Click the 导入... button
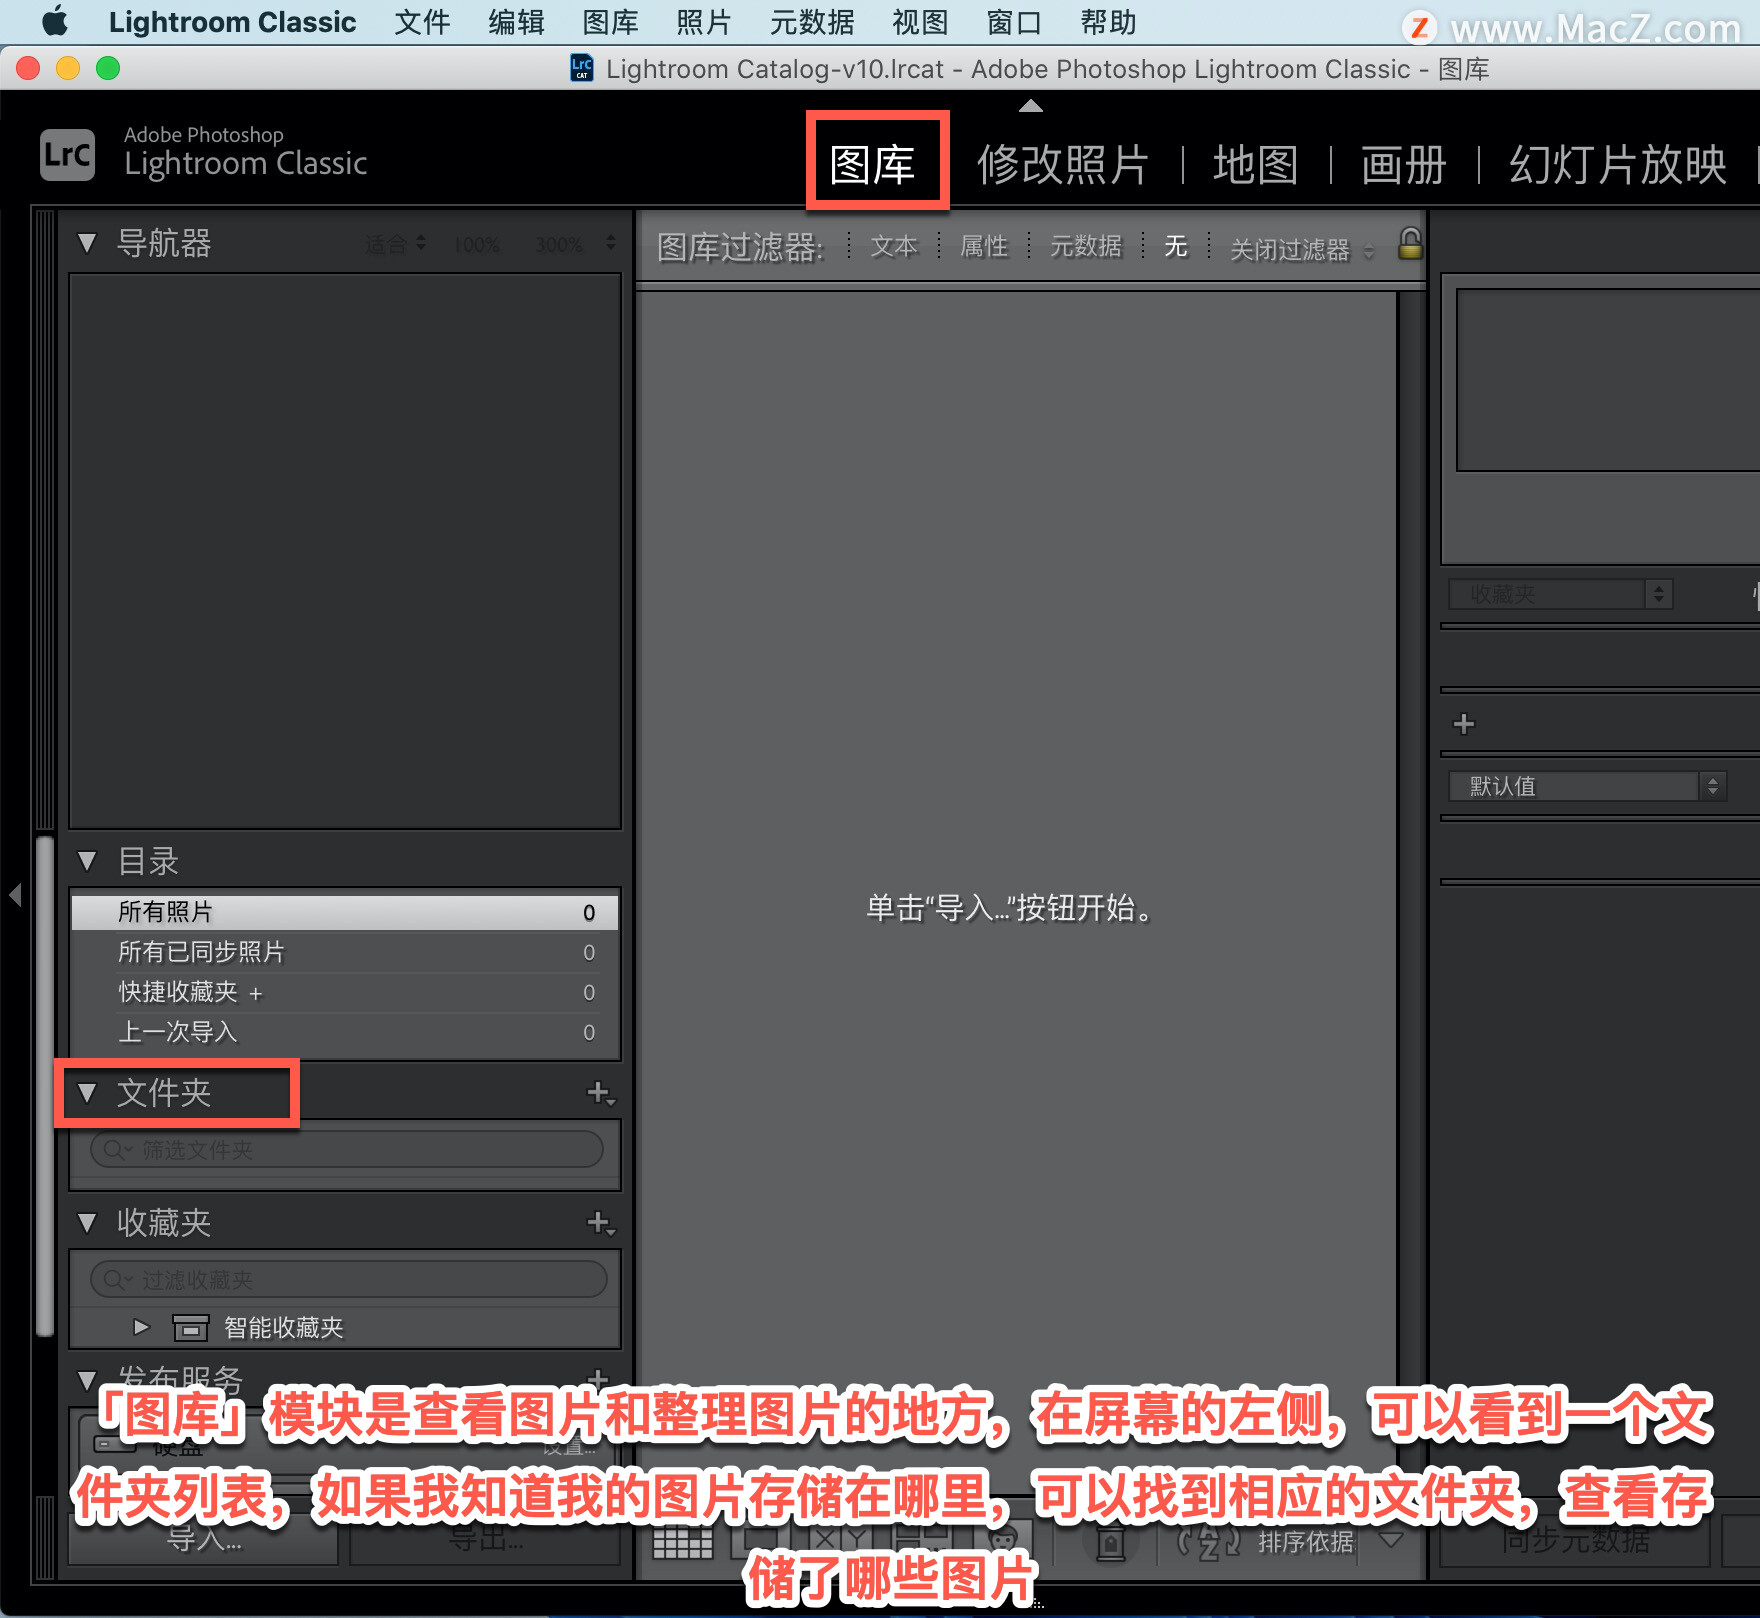The height and width of the screenshot is (1618, 1760). click(x=203, y=1540)
